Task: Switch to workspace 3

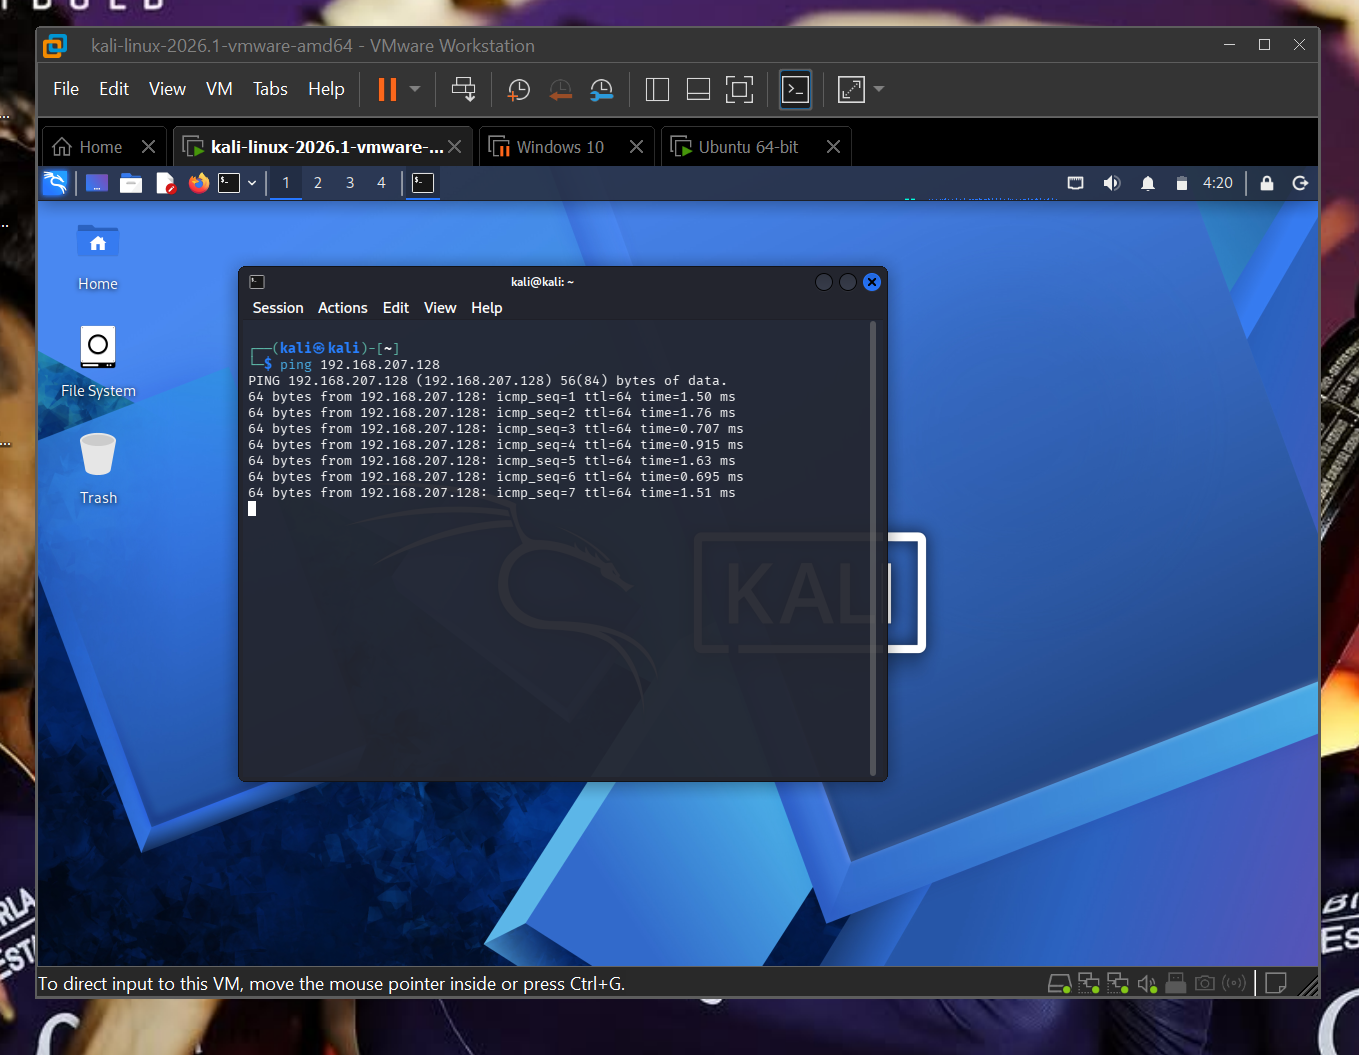Action: tap(350, 183)
